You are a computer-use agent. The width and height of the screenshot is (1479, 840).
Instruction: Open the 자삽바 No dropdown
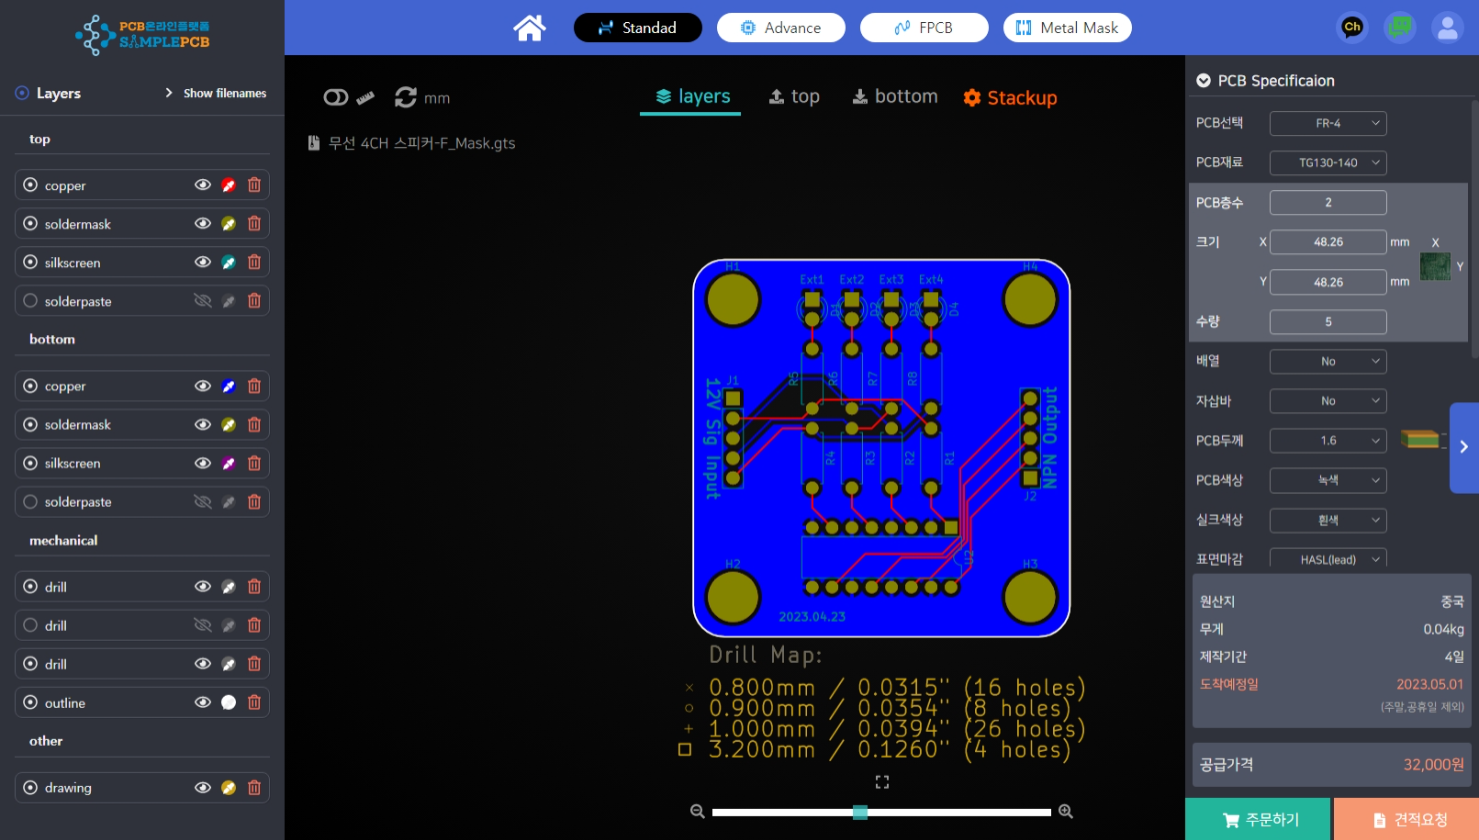(x=1328, y=401)
